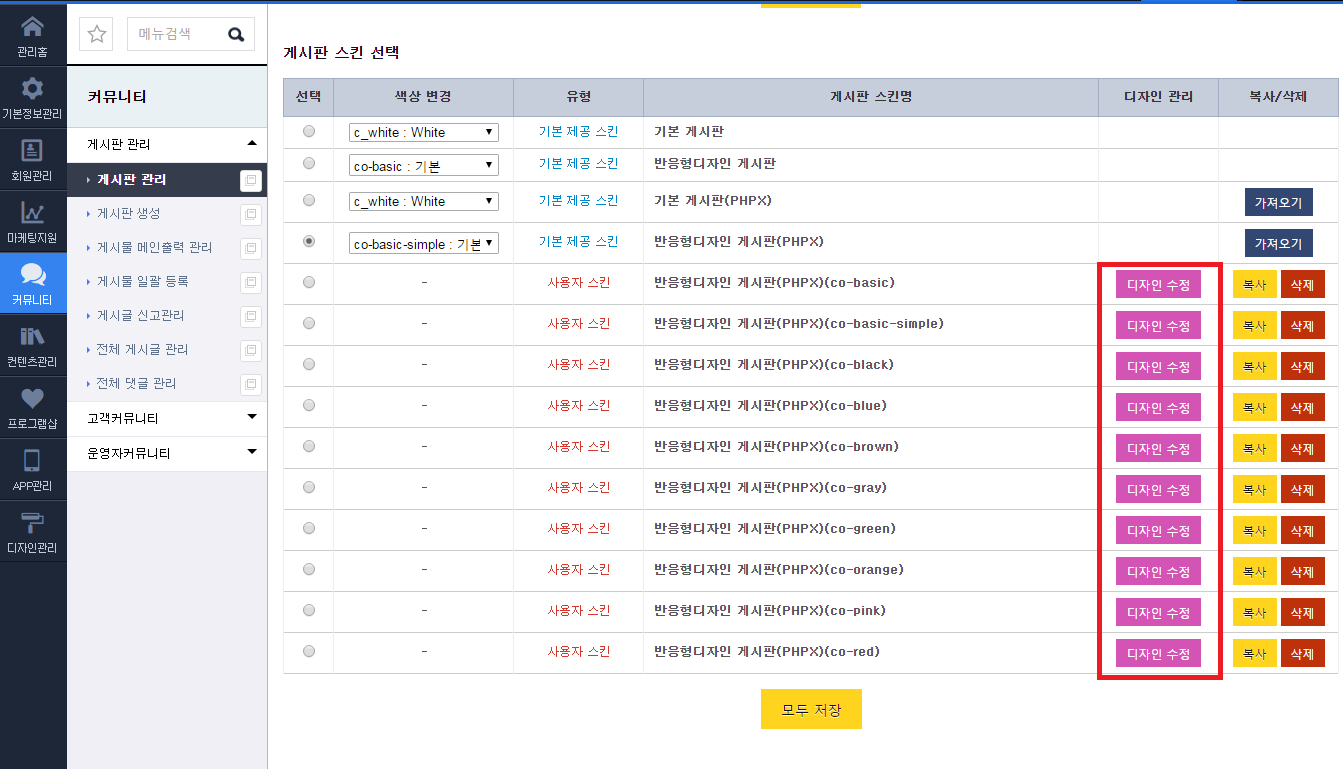Viewport: 1343px width, 769px height.
Task: Select radio for co-red user skin
Action: pyautogui.click(x=309, y=651)
